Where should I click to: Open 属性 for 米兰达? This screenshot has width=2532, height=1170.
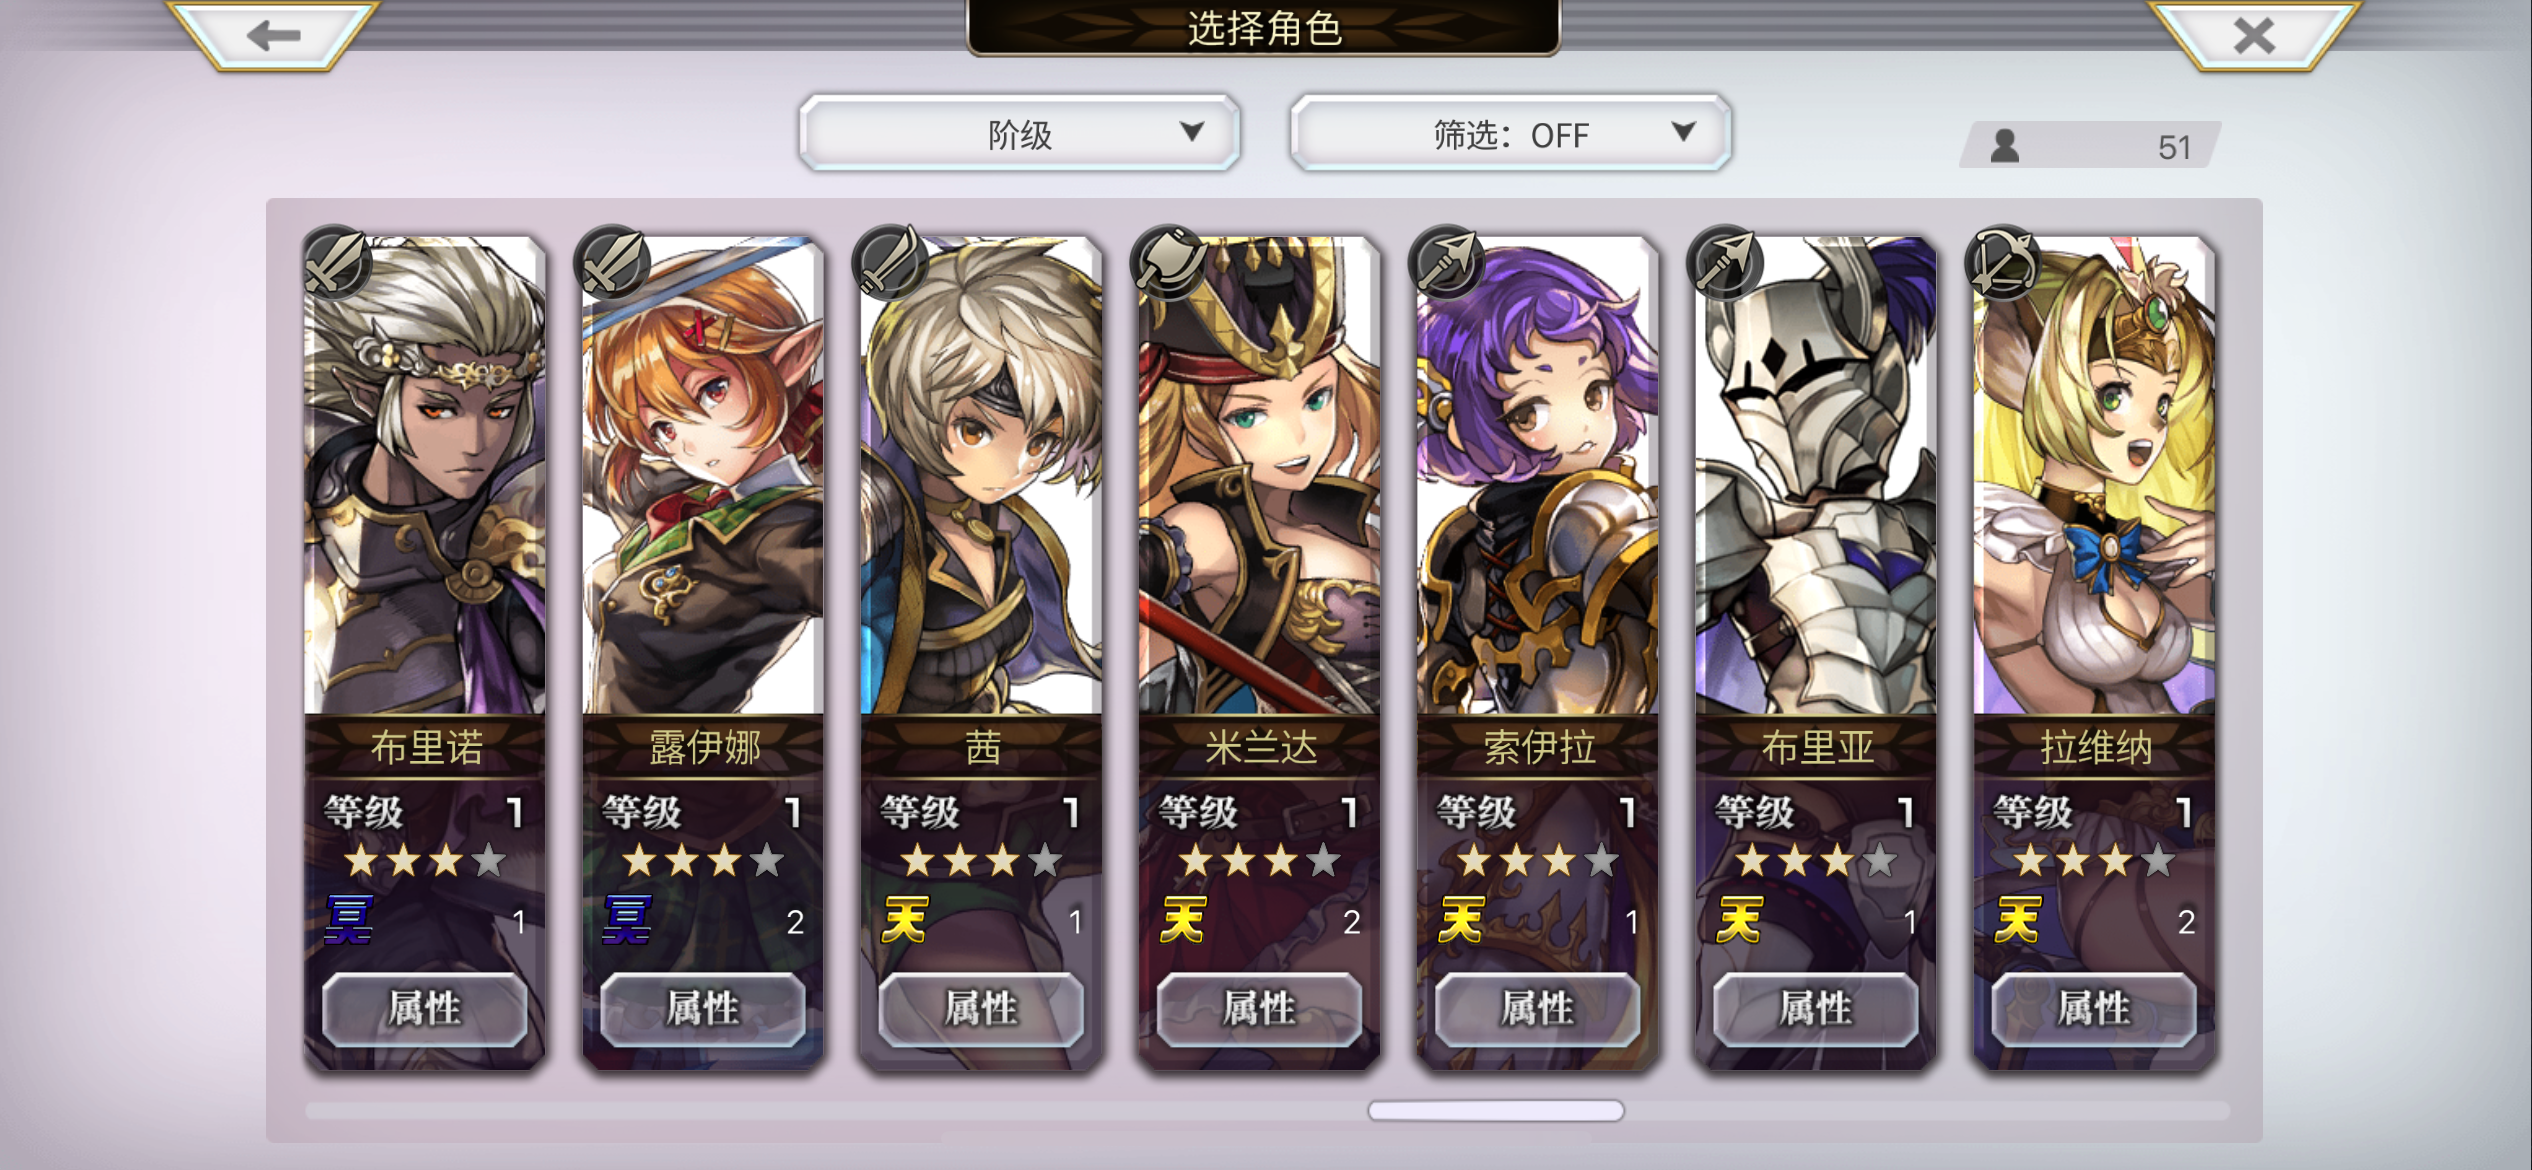coord(1258,1008)
